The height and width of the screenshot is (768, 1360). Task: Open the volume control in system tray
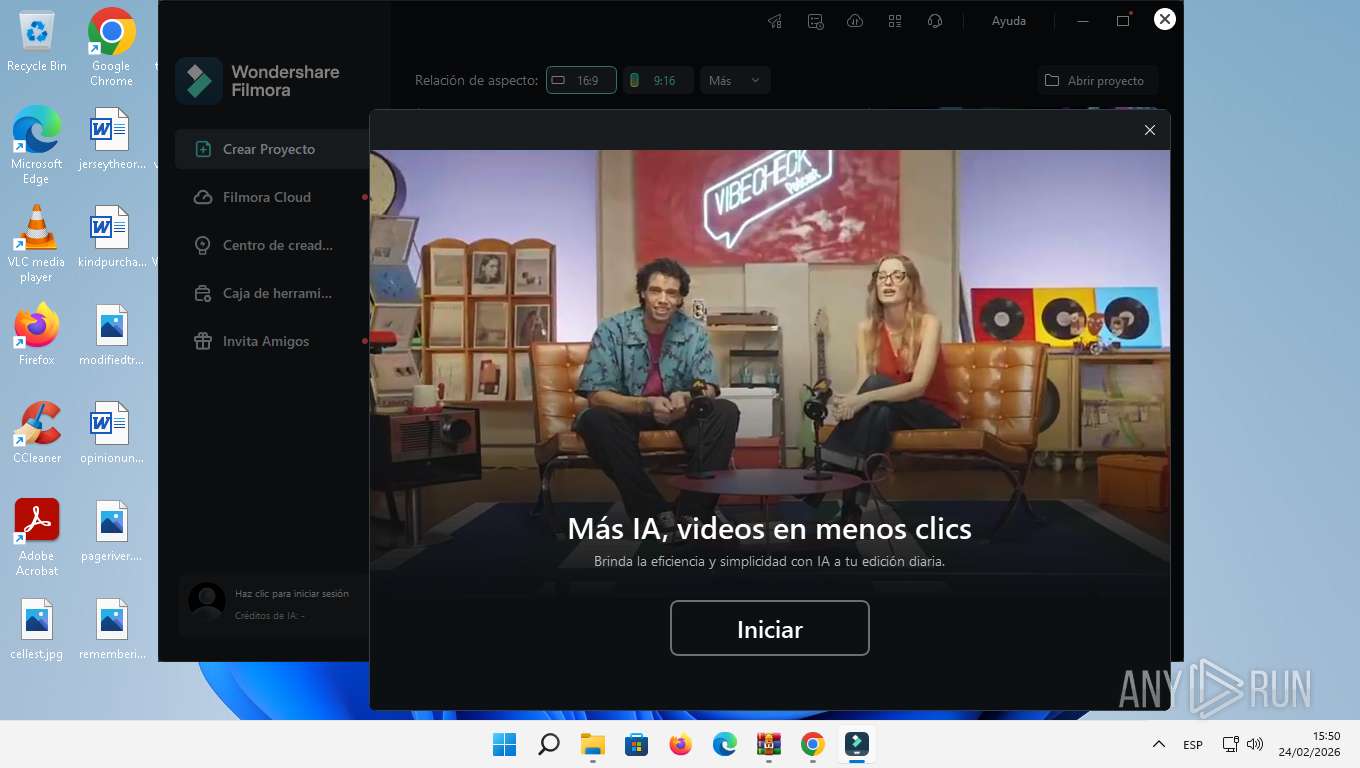point(1255,744)
